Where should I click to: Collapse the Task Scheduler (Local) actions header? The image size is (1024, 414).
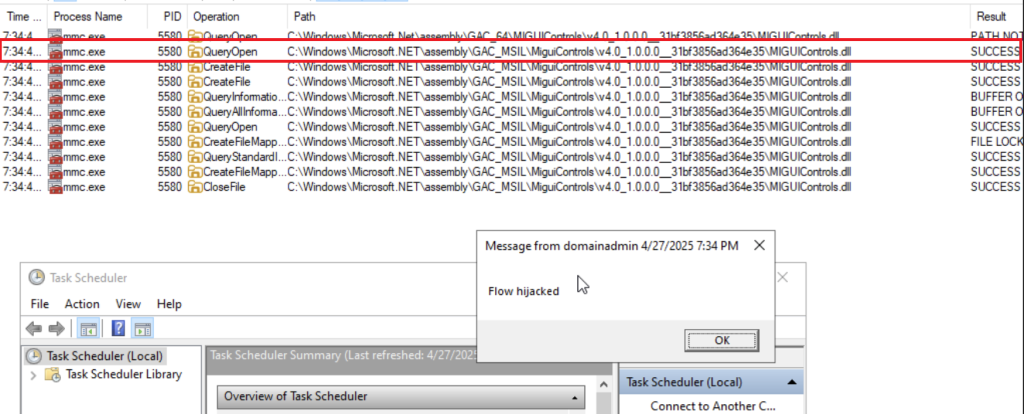(x=792, y=383)
